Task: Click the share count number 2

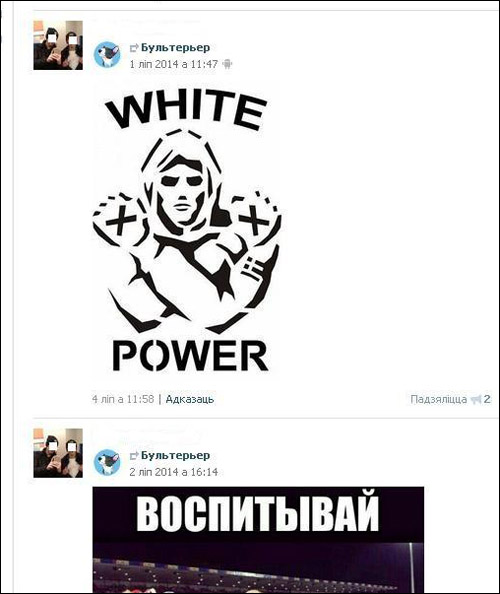Action: point(487,399)
